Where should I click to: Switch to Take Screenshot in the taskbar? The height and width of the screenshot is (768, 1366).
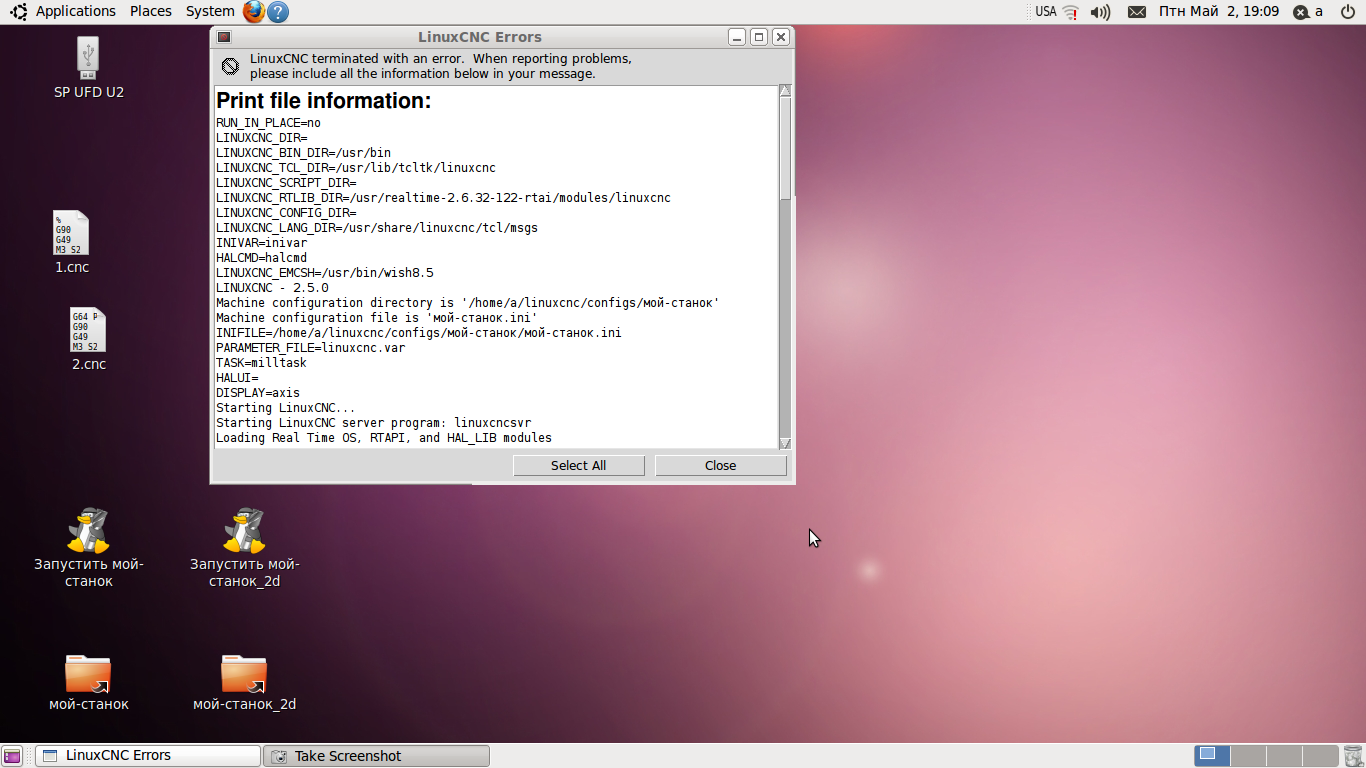click(x=376, y=756)
